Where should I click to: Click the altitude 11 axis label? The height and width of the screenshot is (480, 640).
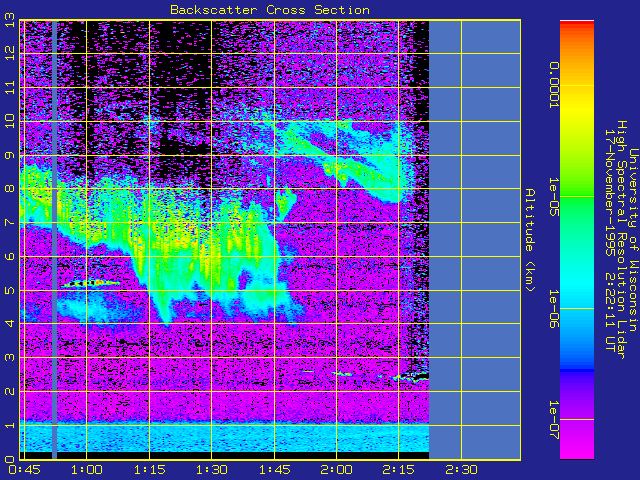pos(9,87)
